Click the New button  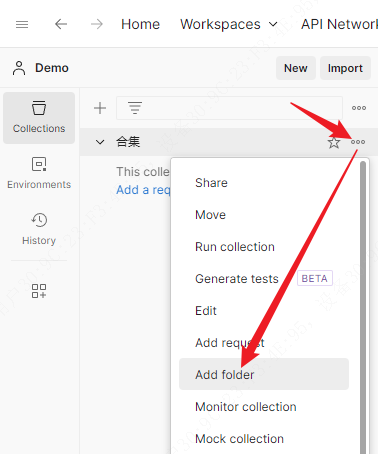click(x=296, y=68)
